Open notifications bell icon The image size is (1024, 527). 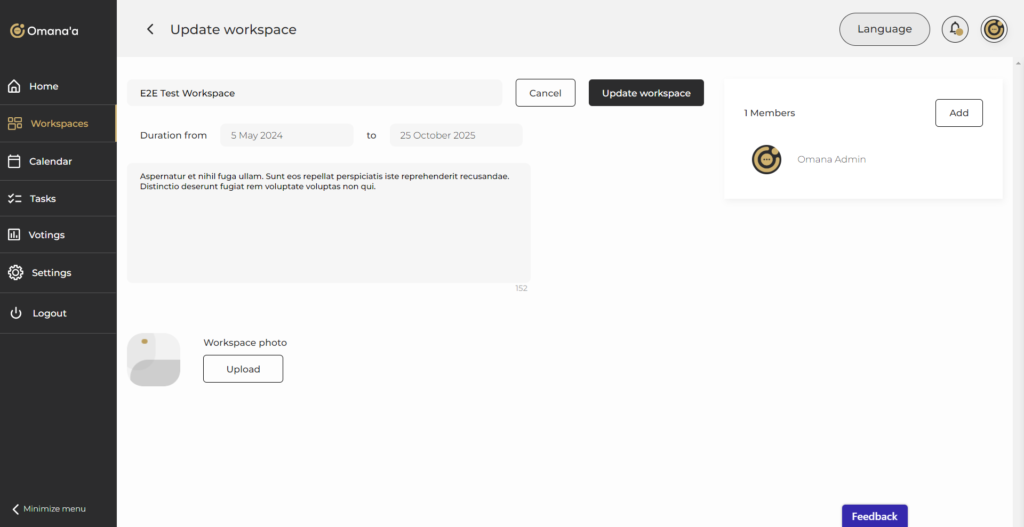pos(955,29)
